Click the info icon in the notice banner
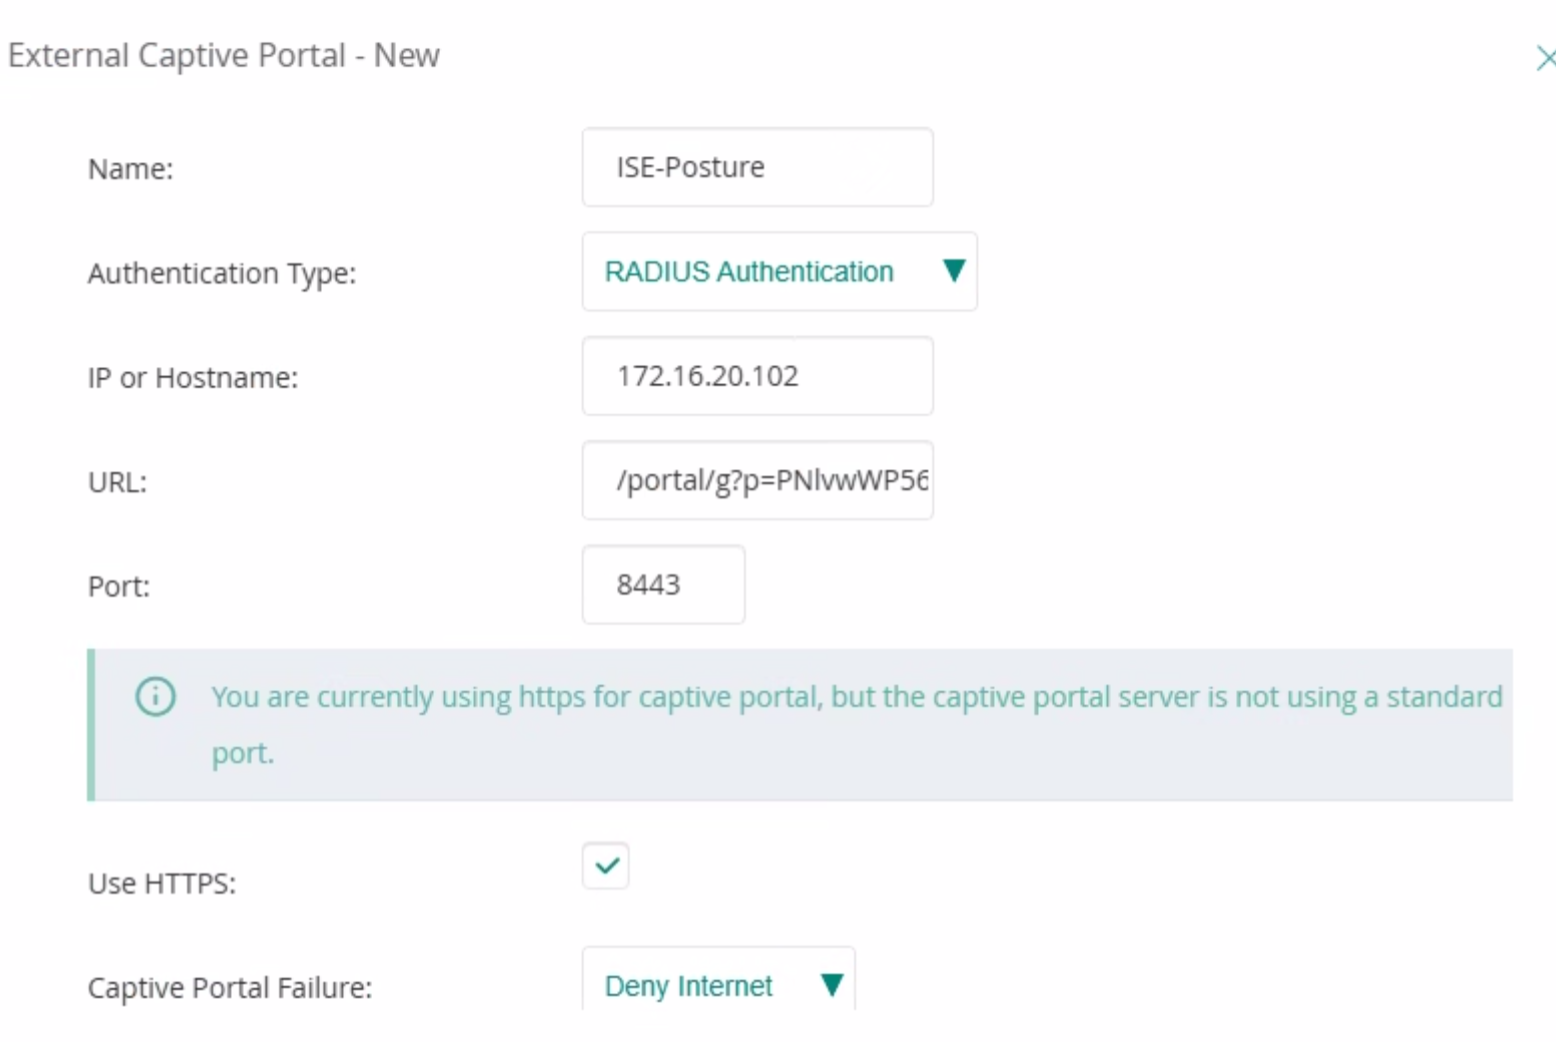1556x1042 pixels. pyautogui.click(x=155, y=697)
